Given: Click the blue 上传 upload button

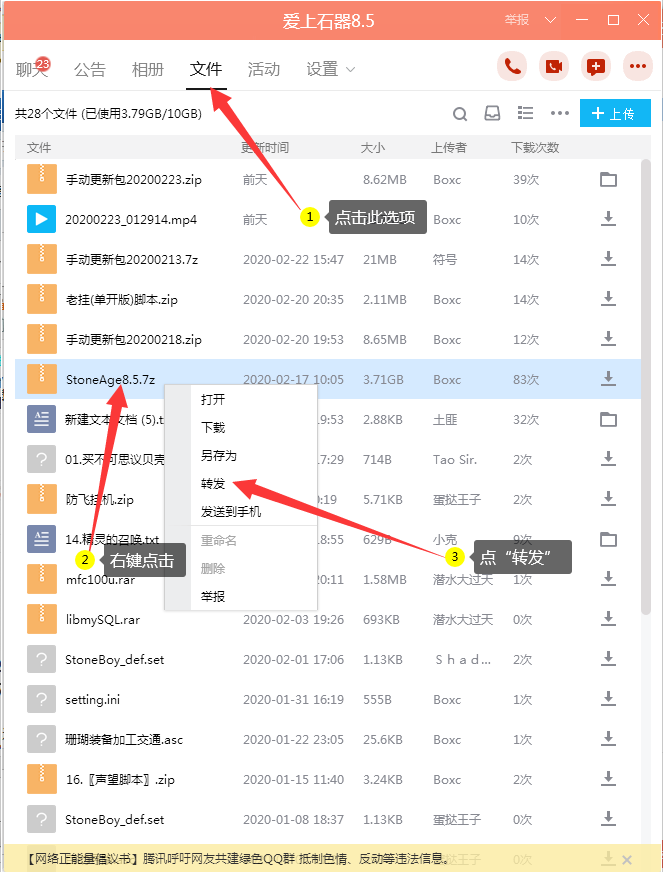Looking at the screenshot, I should point(615,113).
